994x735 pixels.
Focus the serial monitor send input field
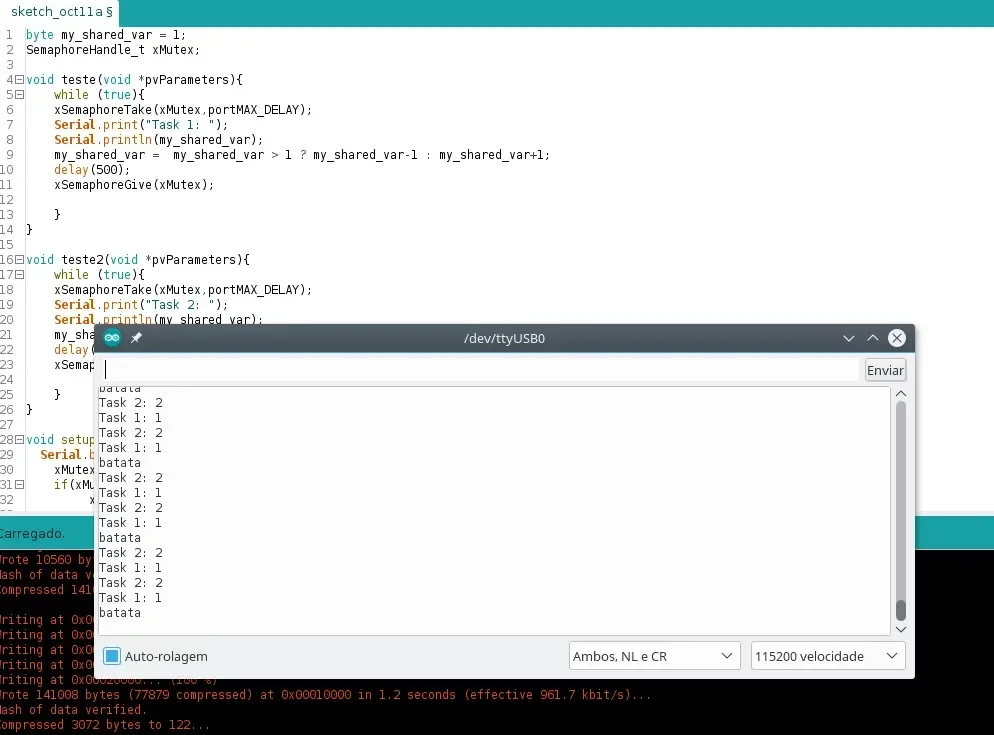480,370
